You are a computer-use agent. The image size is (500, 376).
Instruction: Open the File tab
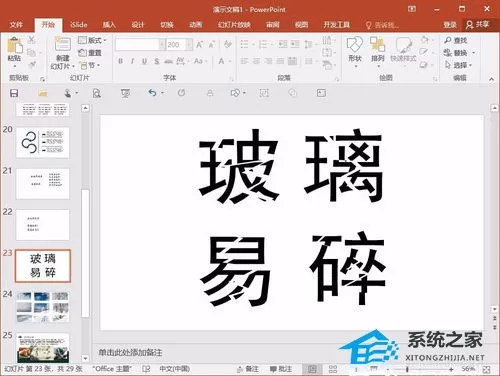[x=16, y=25]
